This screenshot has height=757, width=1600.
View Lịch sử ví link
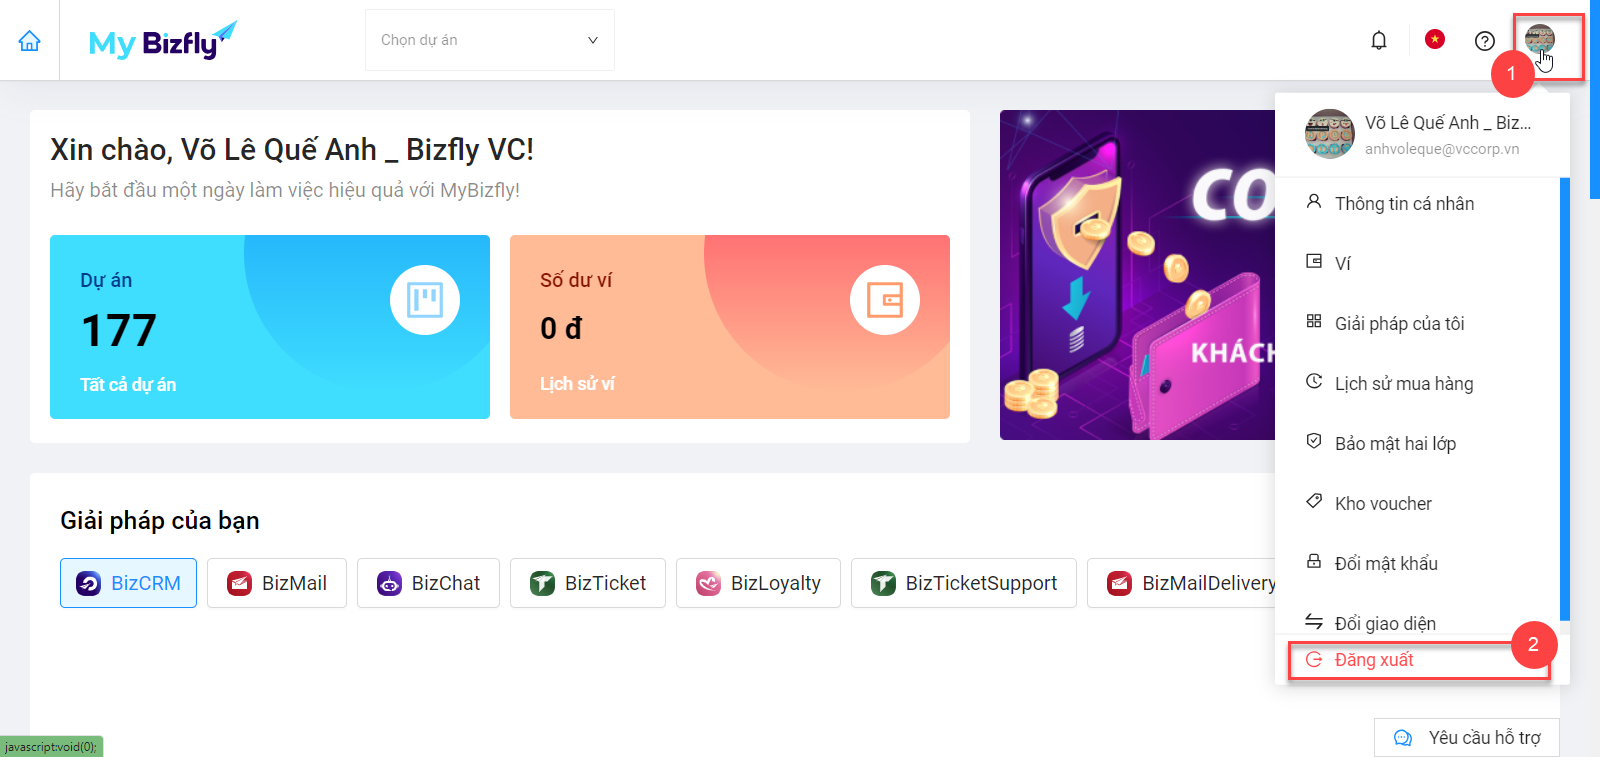click(577, 384)
